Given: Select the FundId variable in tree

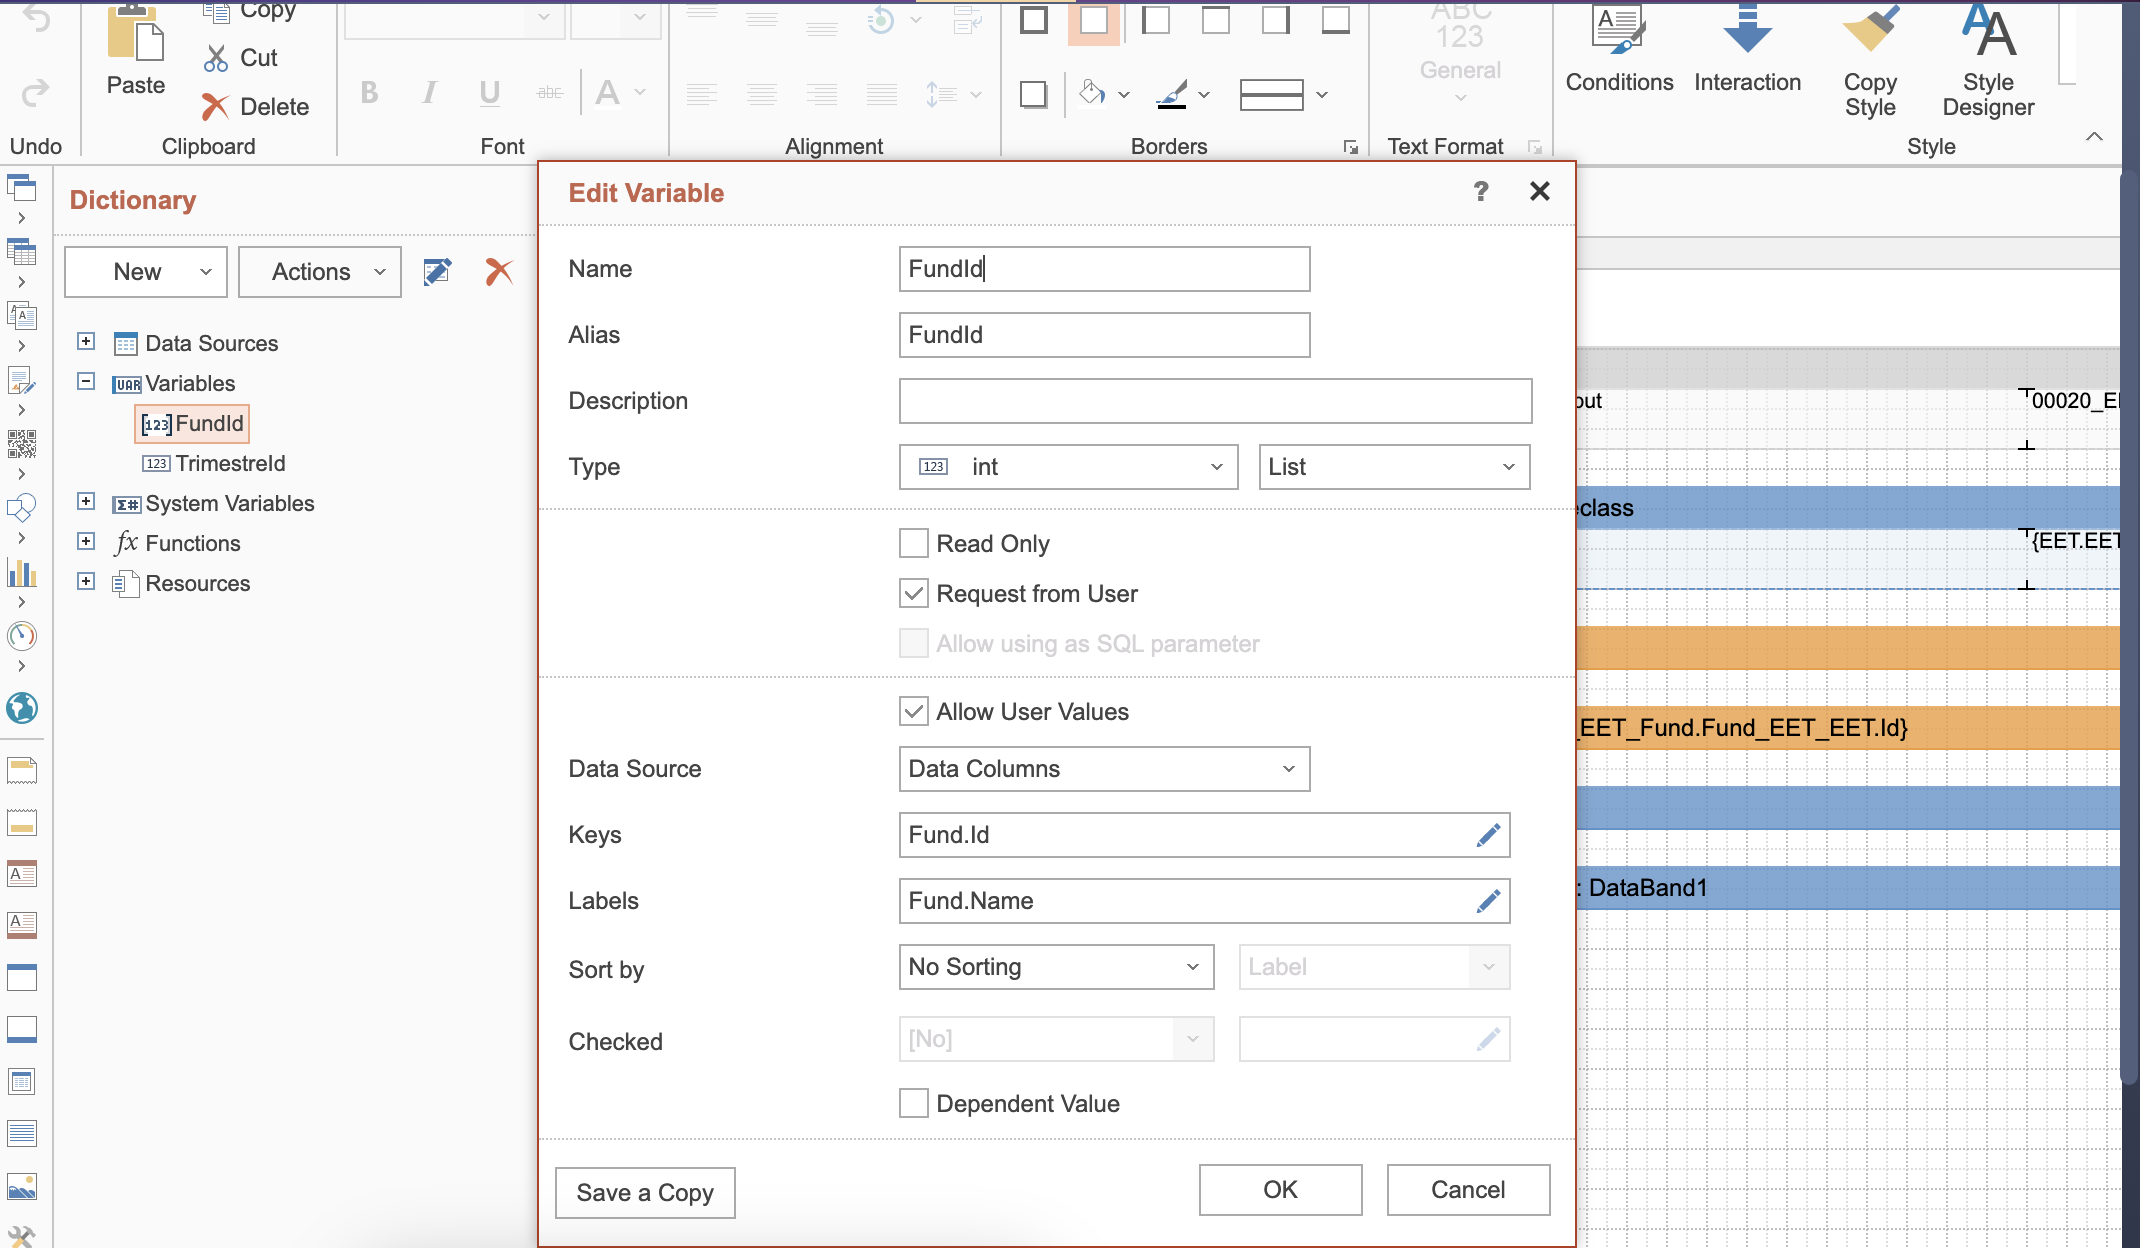Looking at the screenshot, I should 191,424.
